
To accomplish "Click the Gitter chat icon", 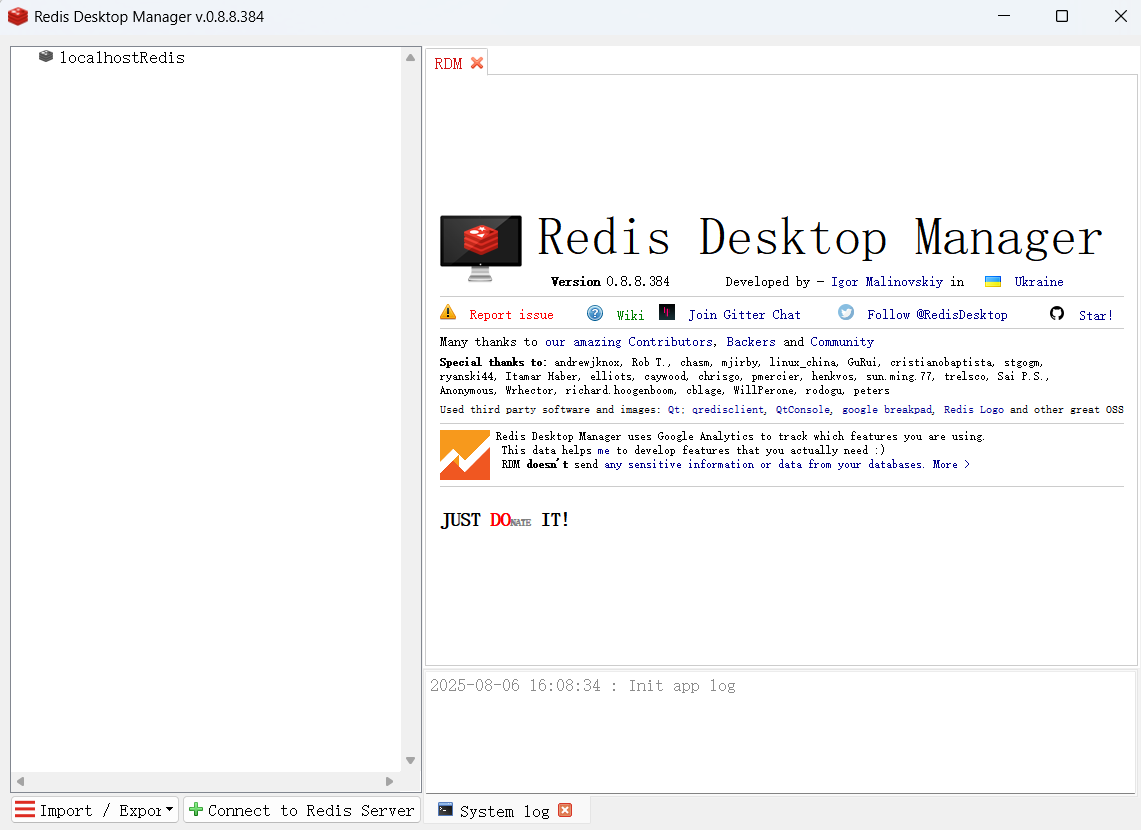I will (667, 313).
